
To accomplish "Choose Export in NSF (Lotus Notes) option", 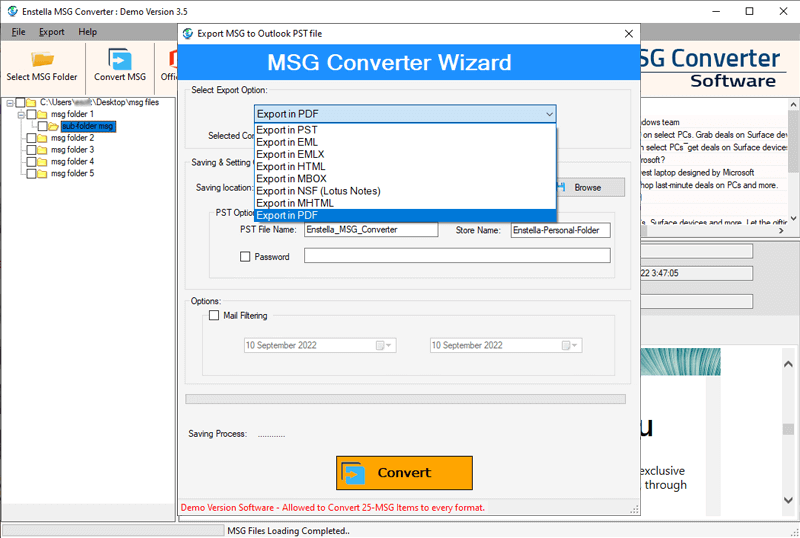I will pyautogui.click(x=405, y=191).
